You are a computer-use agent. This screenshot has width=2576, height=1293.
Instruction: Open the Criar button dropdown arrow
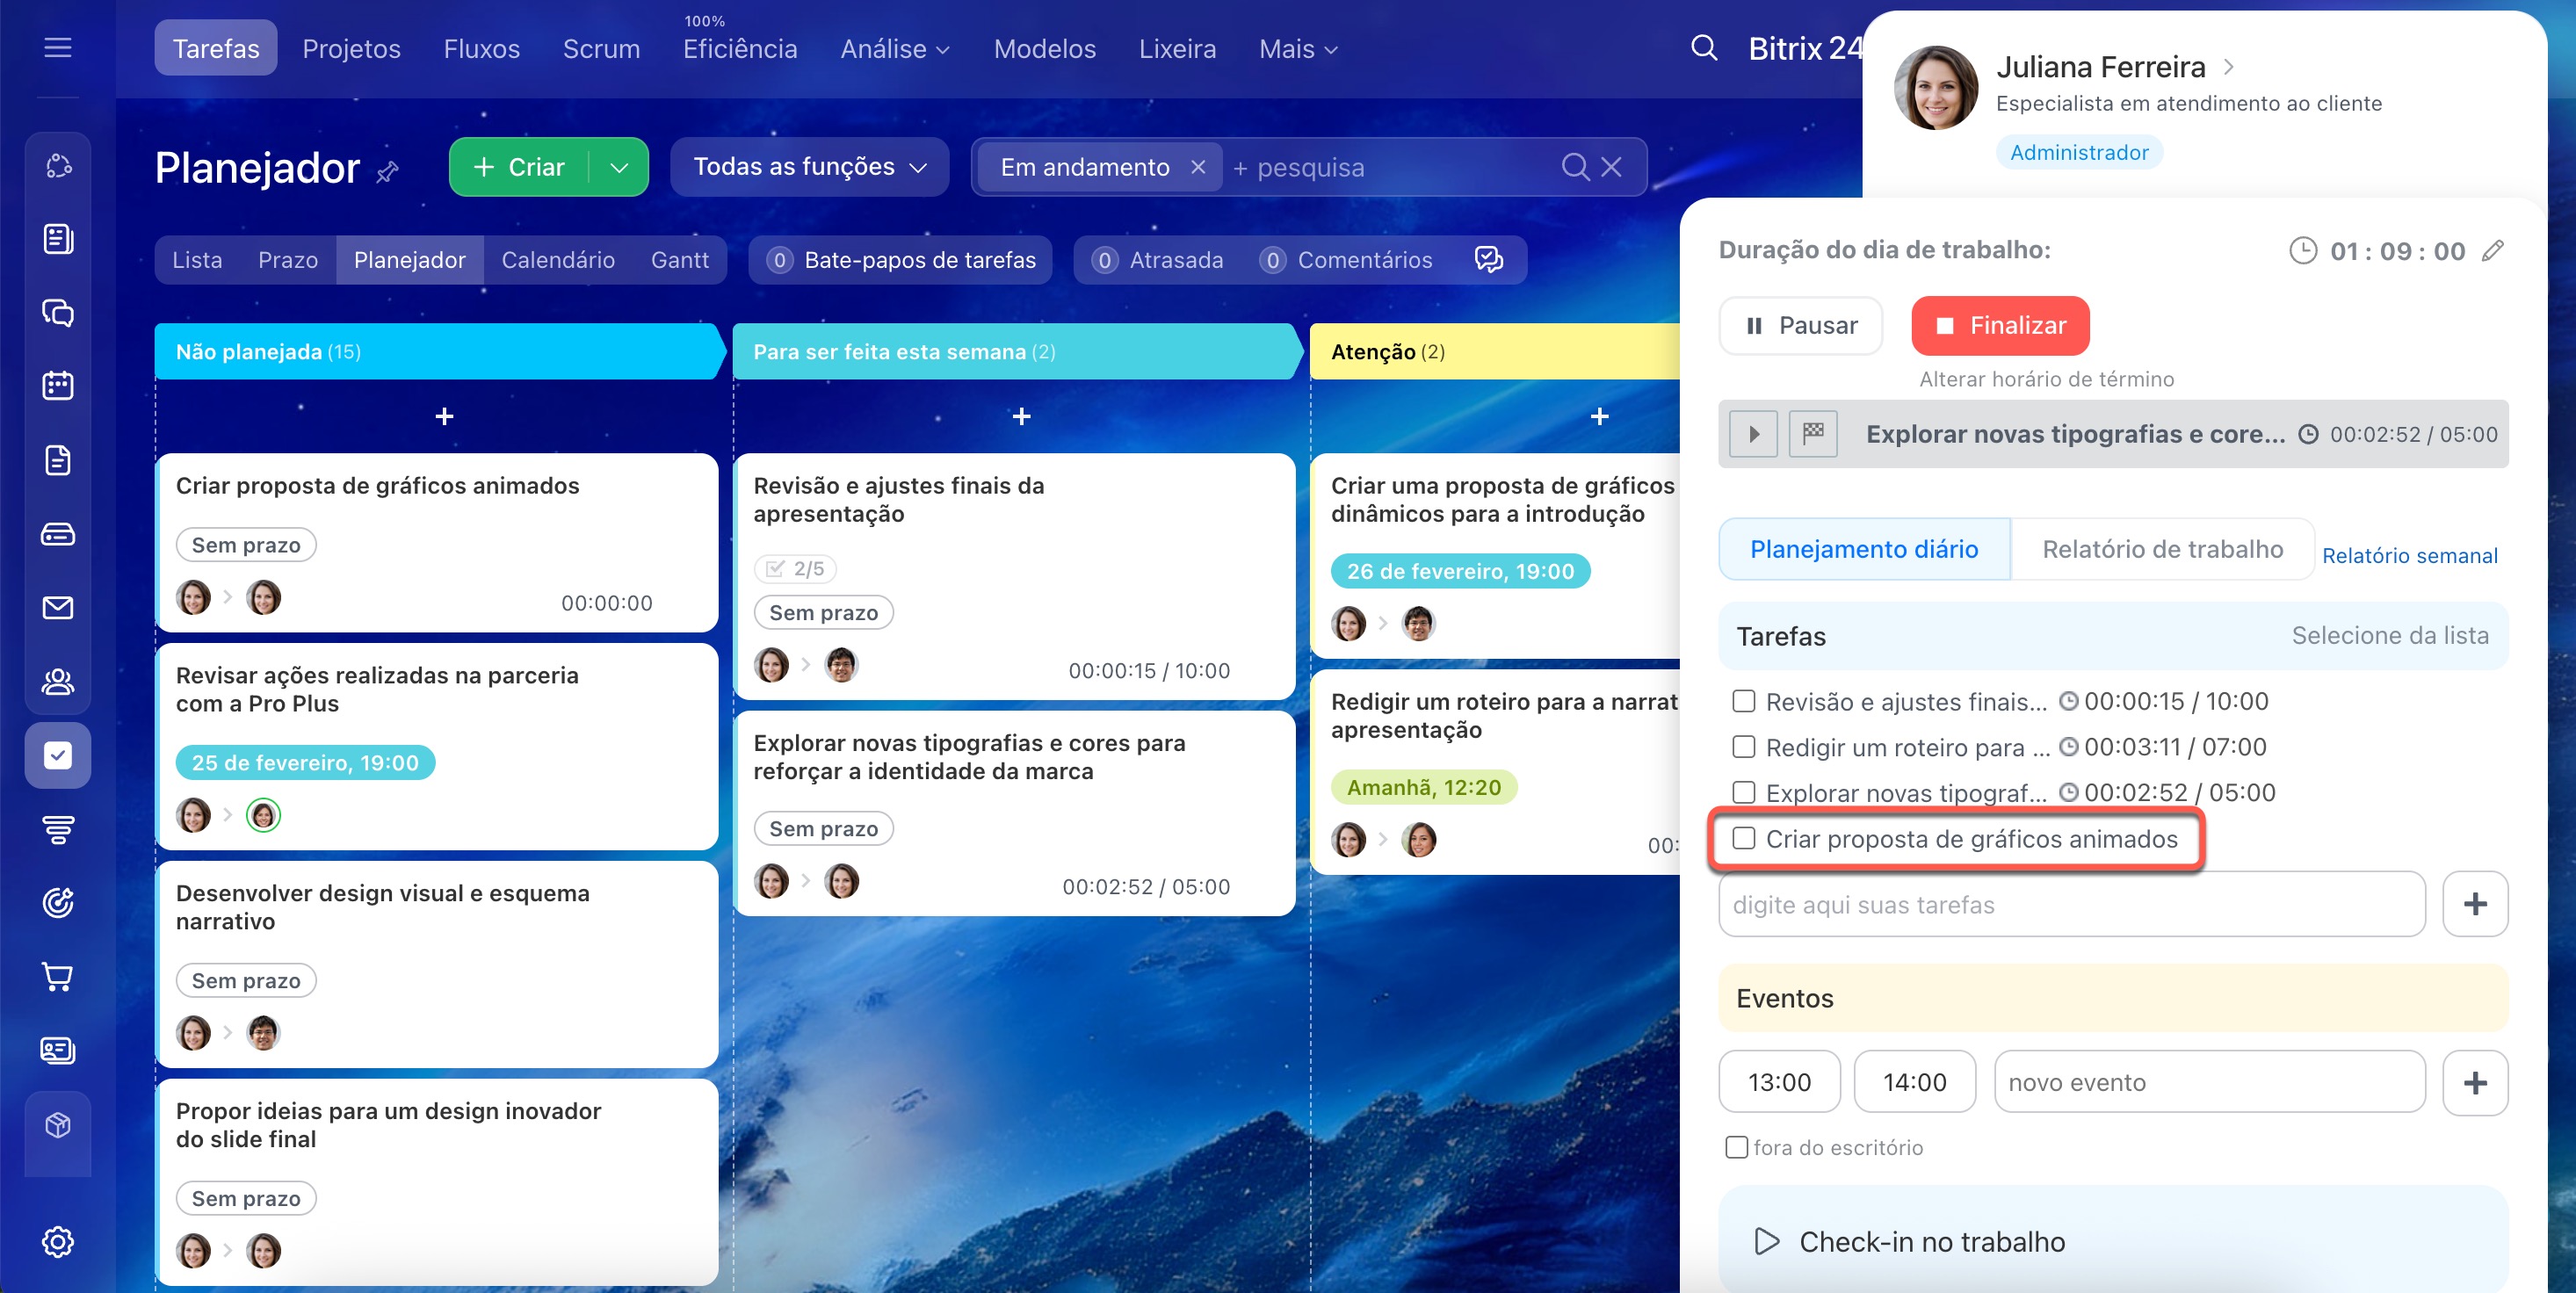click(x=619, y=167)
